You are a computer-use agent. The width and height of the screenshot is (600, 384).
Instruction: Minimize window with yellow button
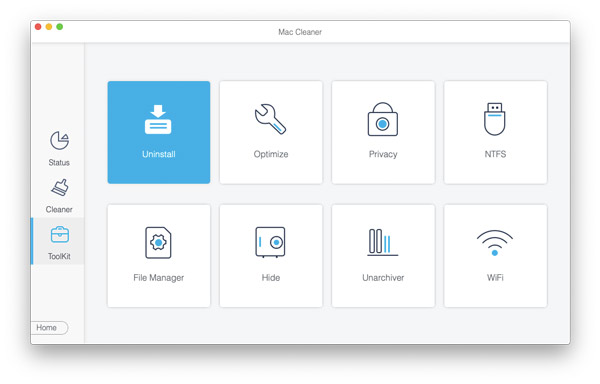click(49, 26)
